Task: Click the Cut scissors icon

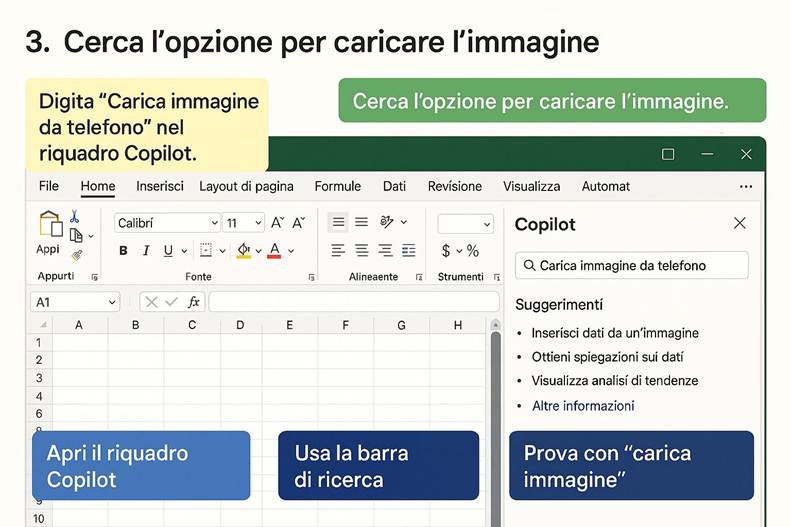Action: click(x=74, y=217)
